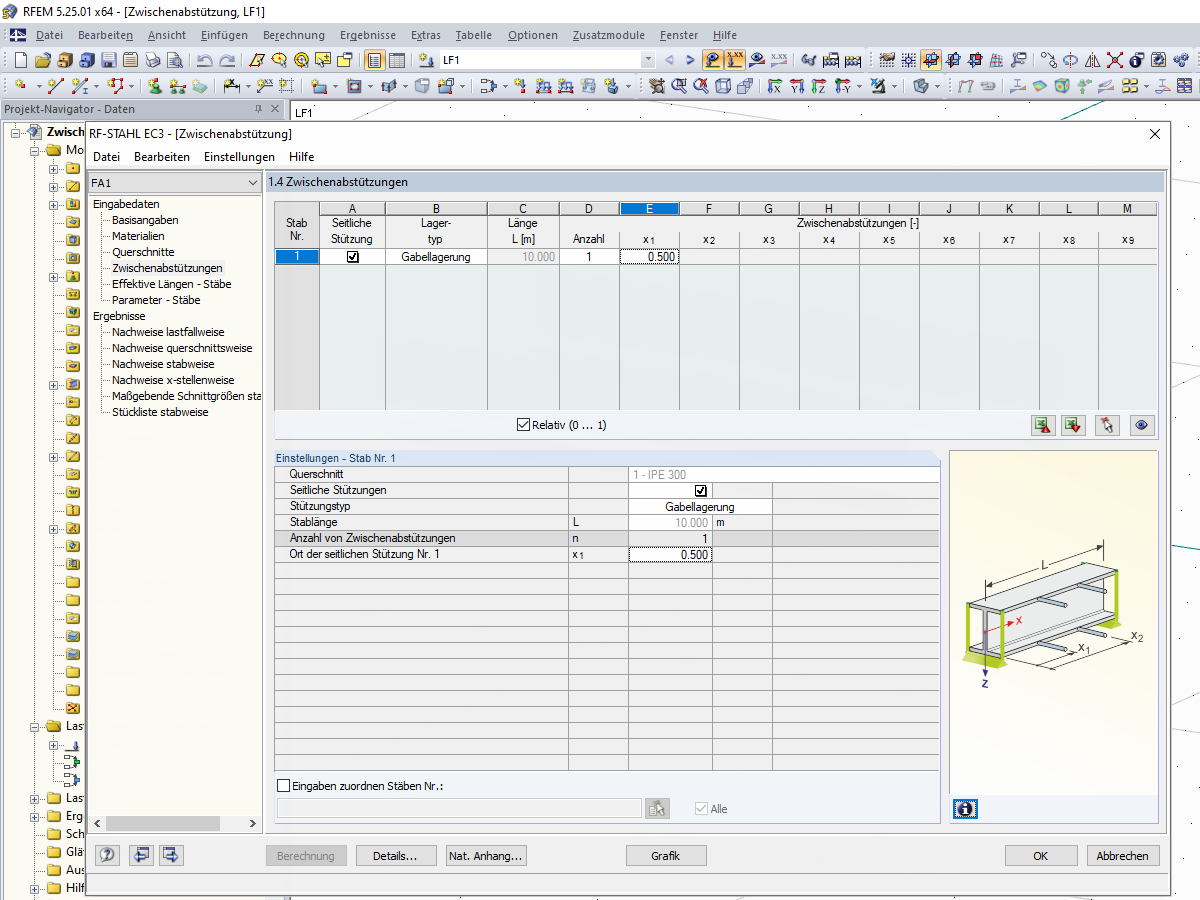Go to previous load case arrow
The height and width of the screenshot is (900, 1200).
point(669,60)
